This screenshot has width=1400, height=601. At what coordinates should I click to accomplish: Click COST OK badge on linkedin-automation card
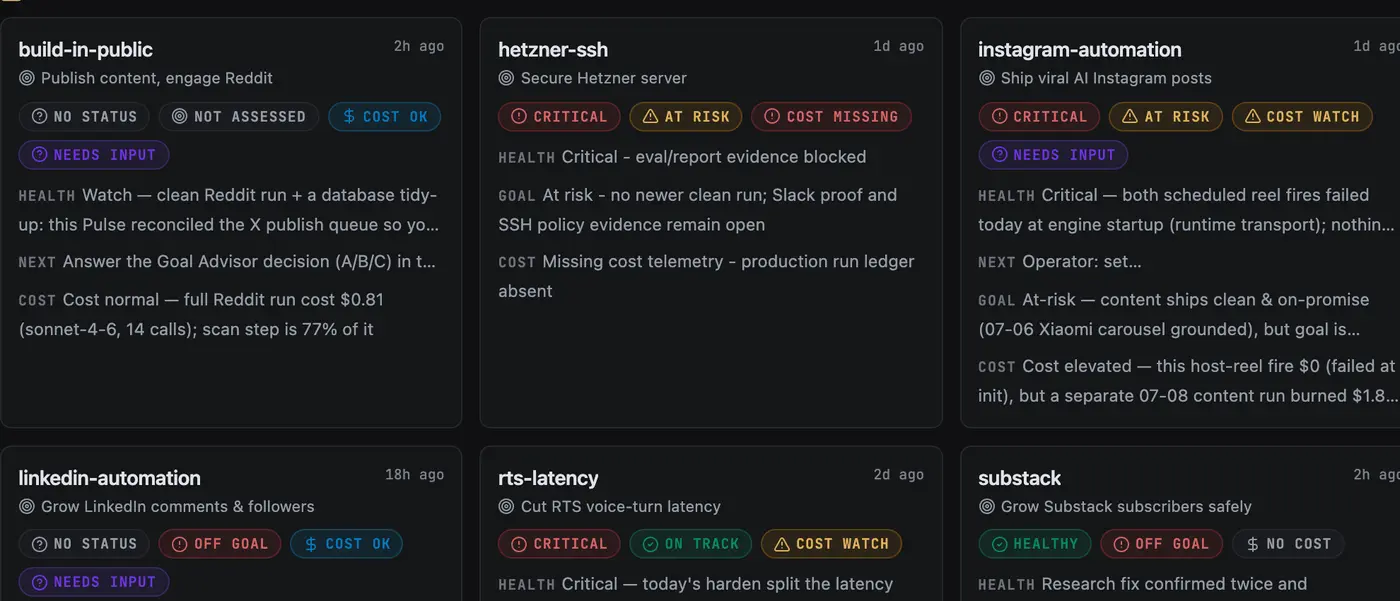click(347, 544)
